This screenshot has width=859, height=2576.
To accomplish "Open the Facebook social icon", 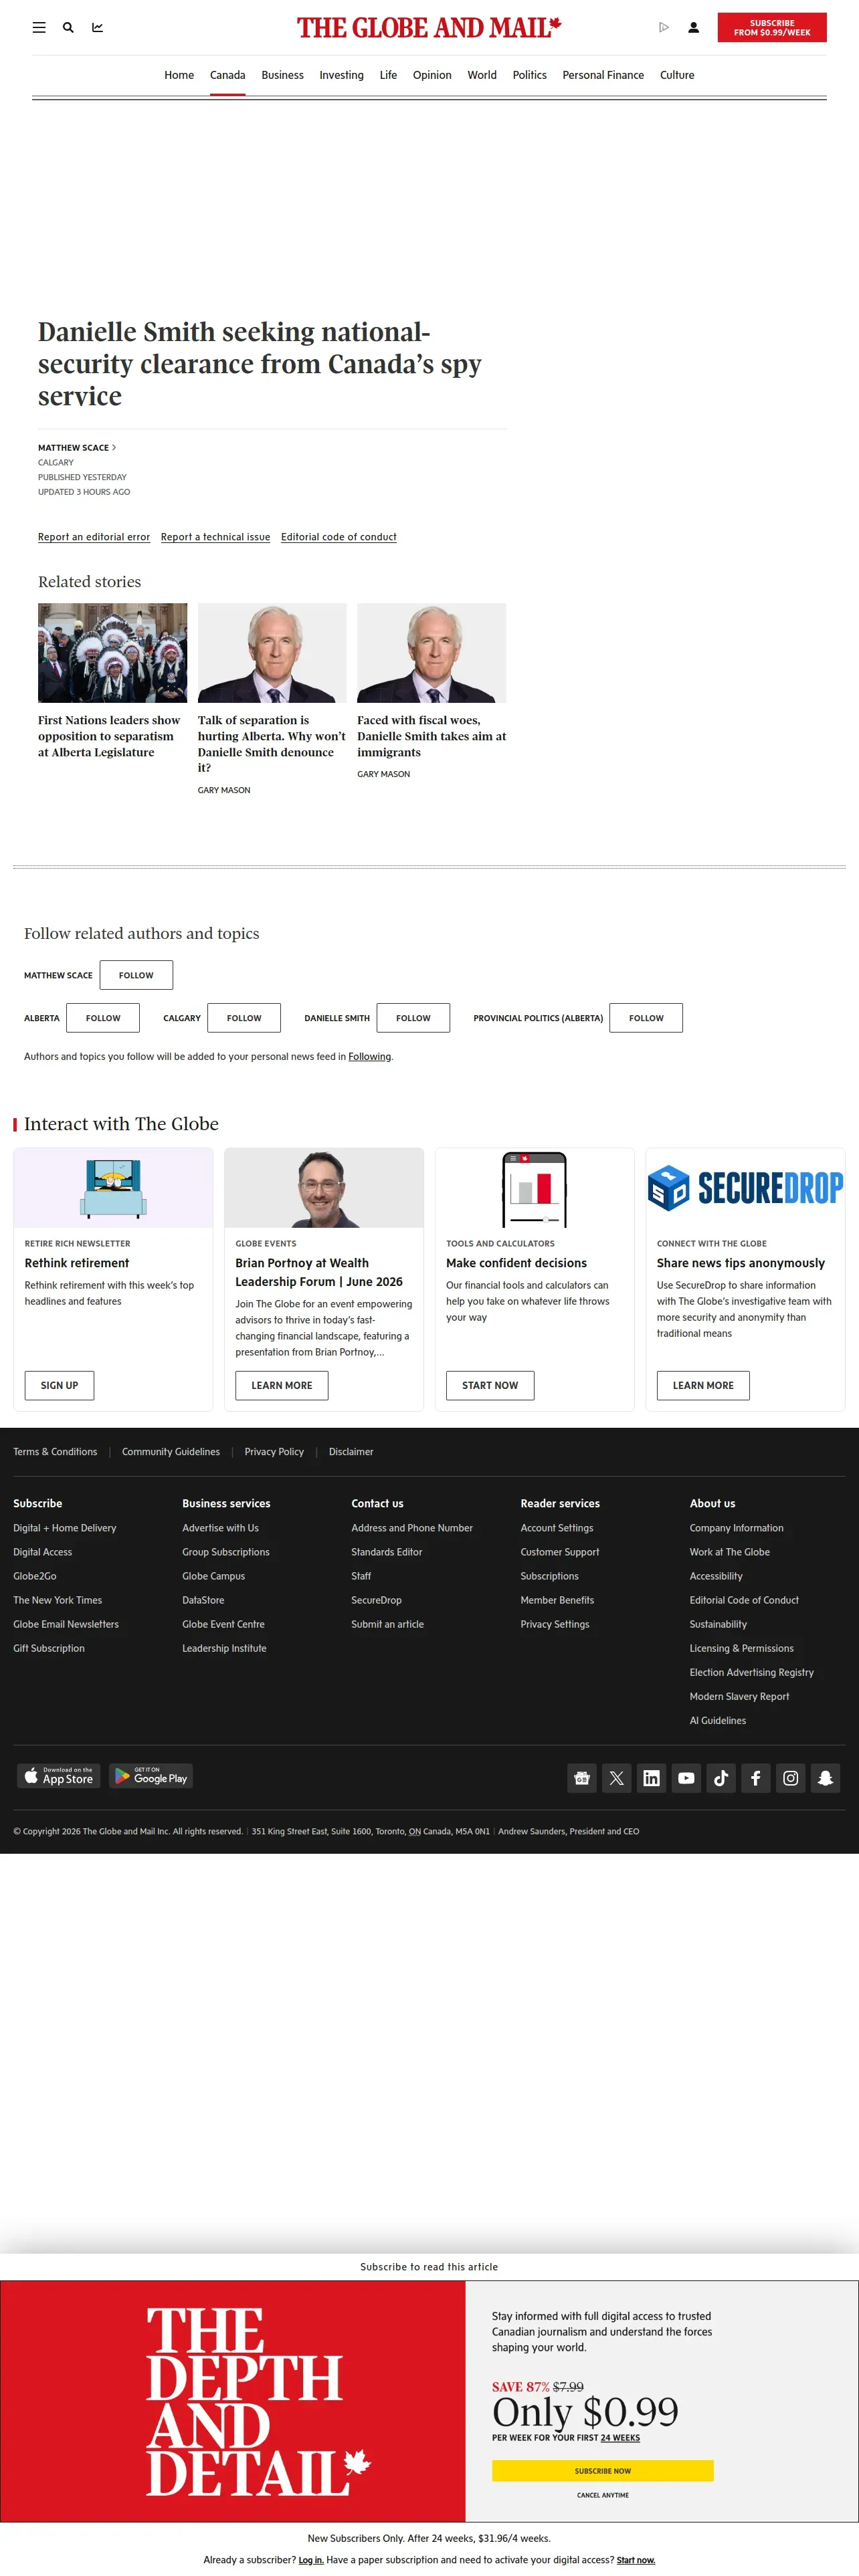I will click(756, 1777).
